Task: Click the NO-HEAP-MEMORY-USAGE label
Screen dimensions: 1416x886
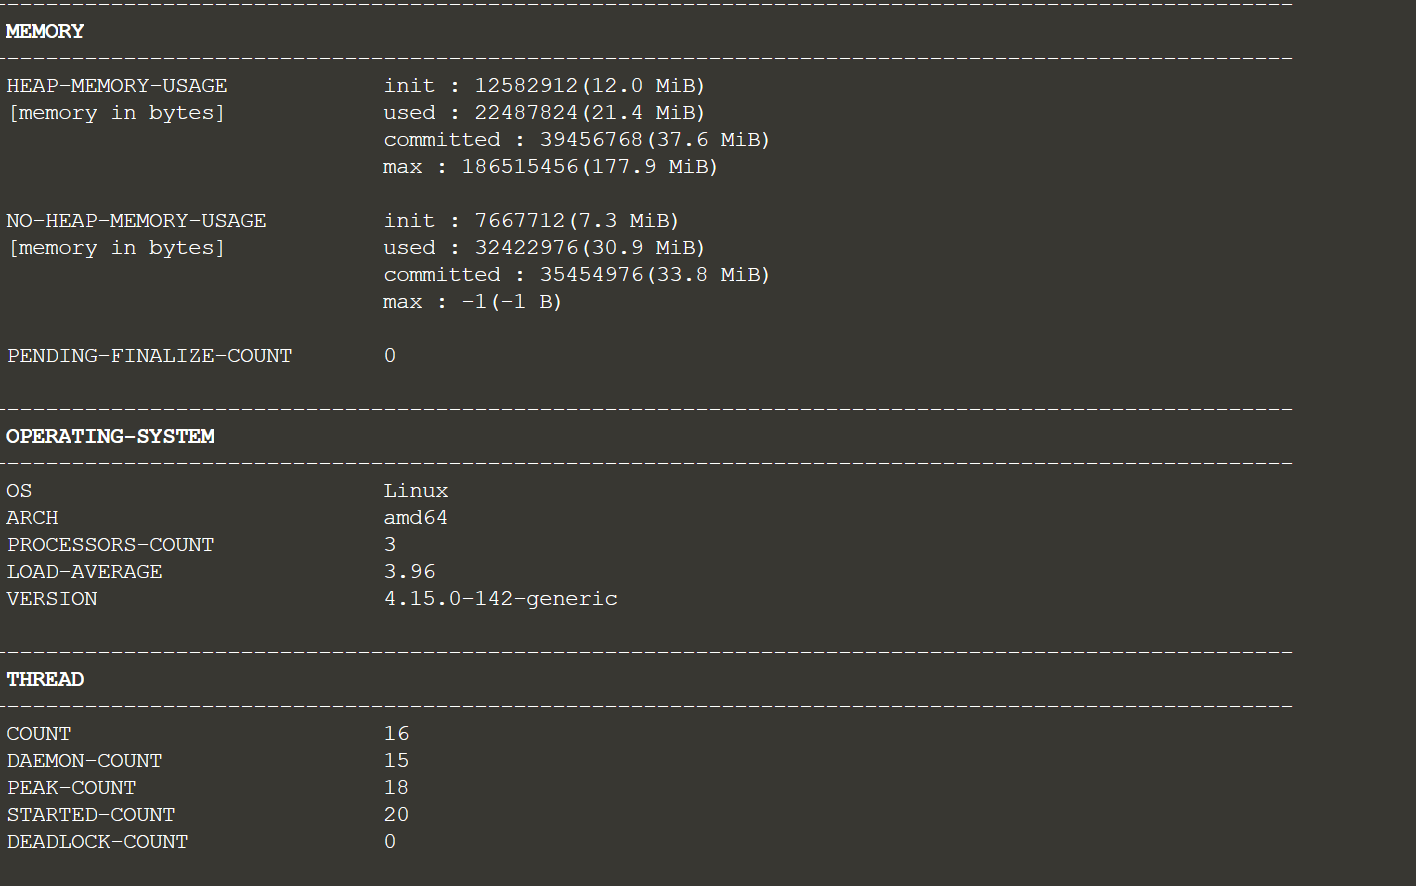Action: pyautogui.click(x=136, y=221)
